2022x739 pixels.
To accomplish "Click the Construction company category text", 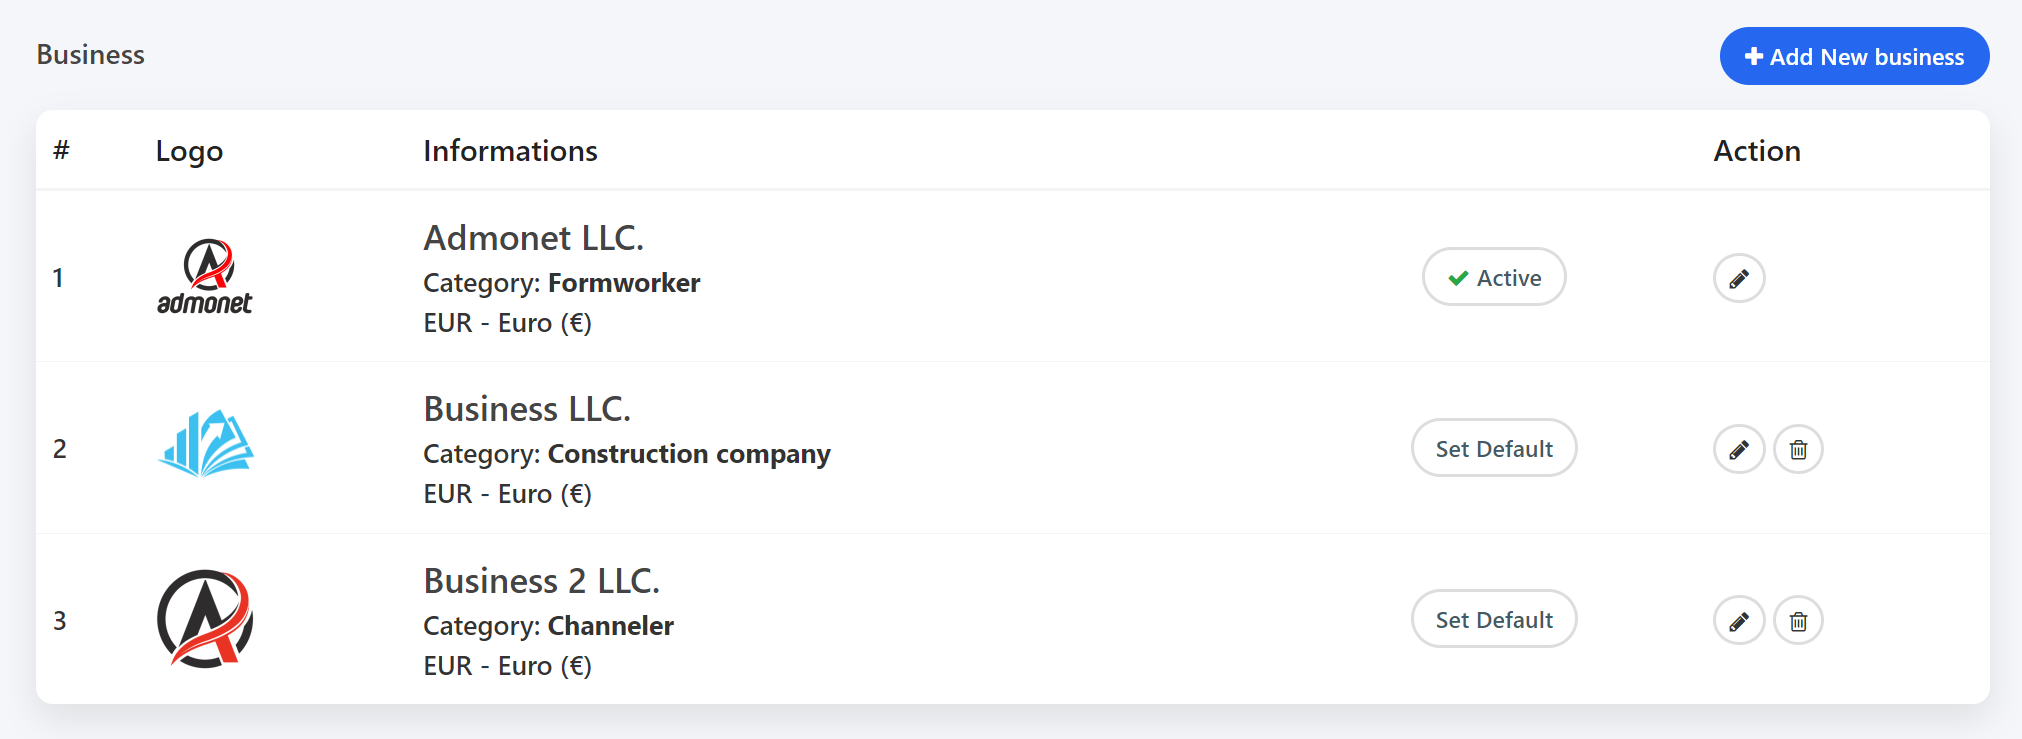I will (689, 454).
